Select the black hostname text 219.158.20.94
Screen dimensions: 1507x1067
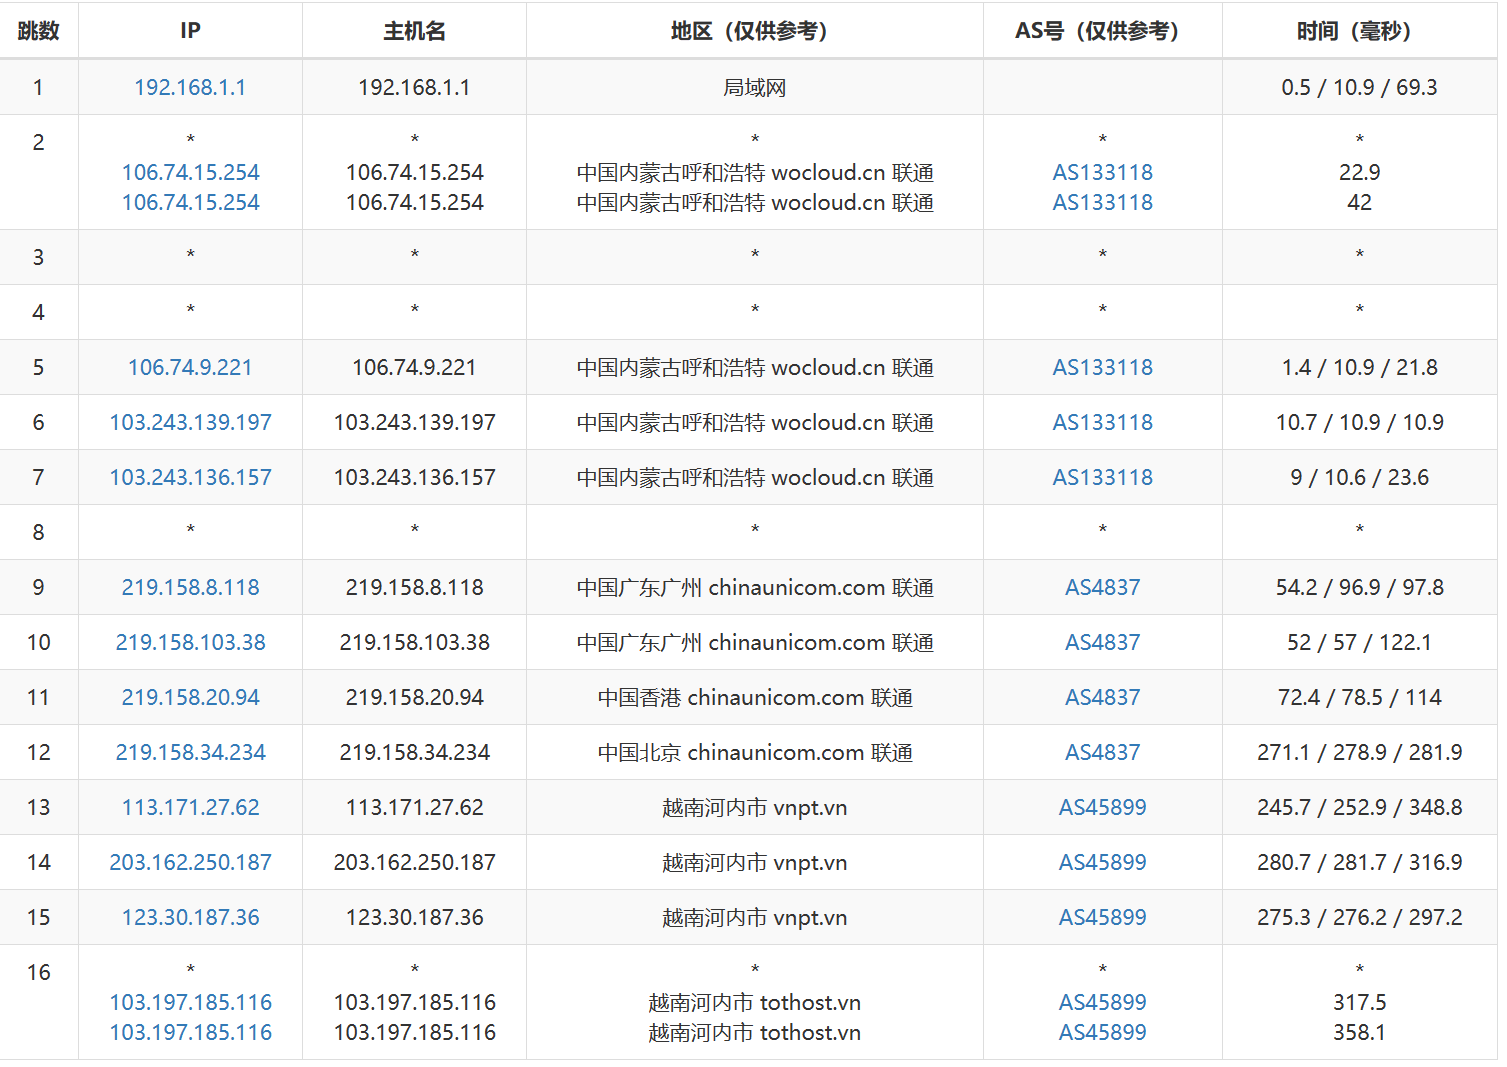(x=414, y=698)
